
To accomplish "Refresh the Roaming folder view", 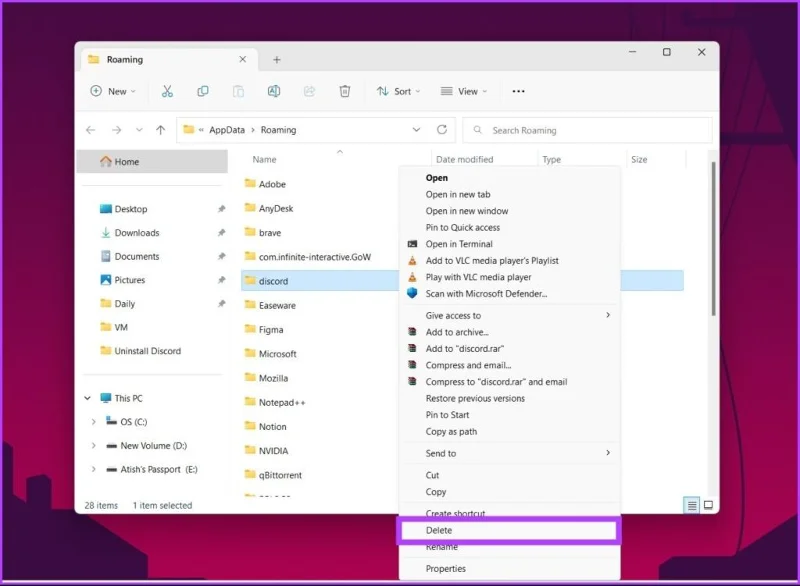I will (442, 130).
